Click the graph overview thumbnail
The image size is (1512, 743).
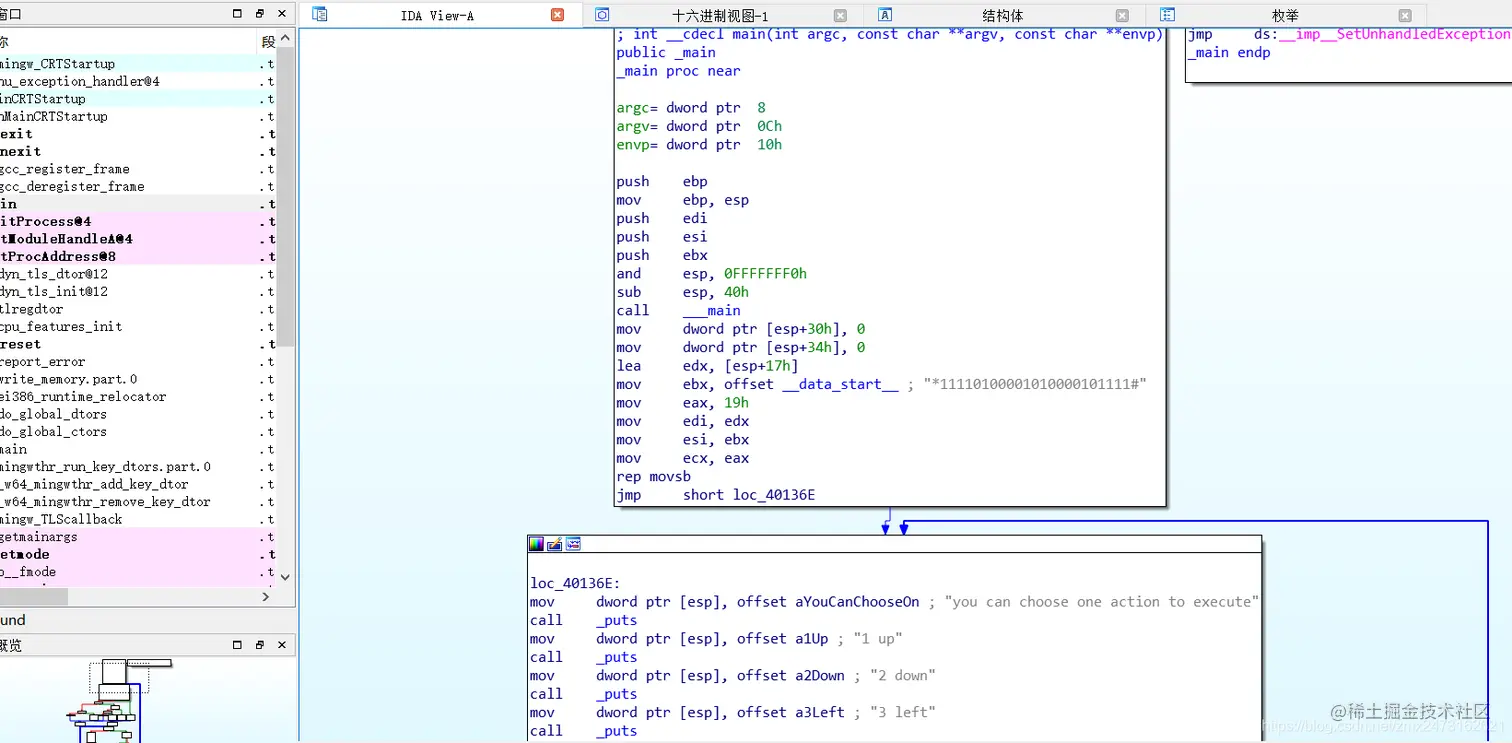click(117, 700)
